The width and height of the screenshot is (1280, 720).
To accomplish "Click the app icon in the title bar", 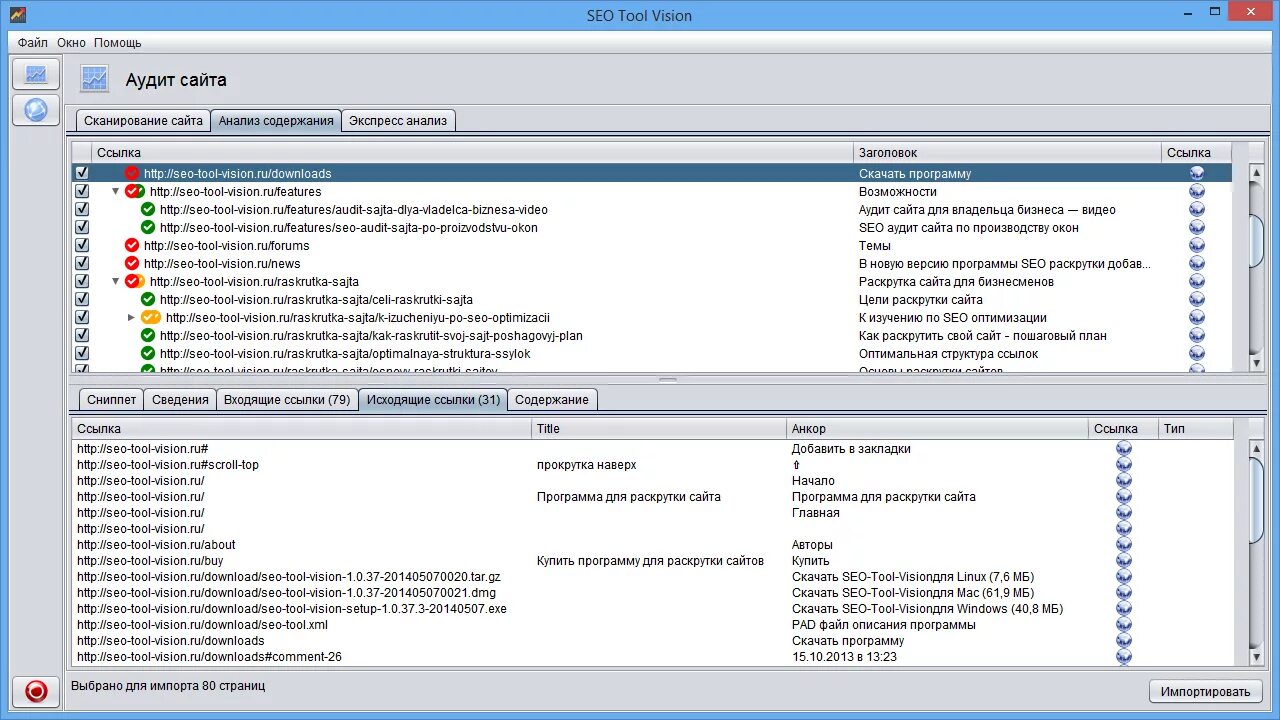I will 17,15.
